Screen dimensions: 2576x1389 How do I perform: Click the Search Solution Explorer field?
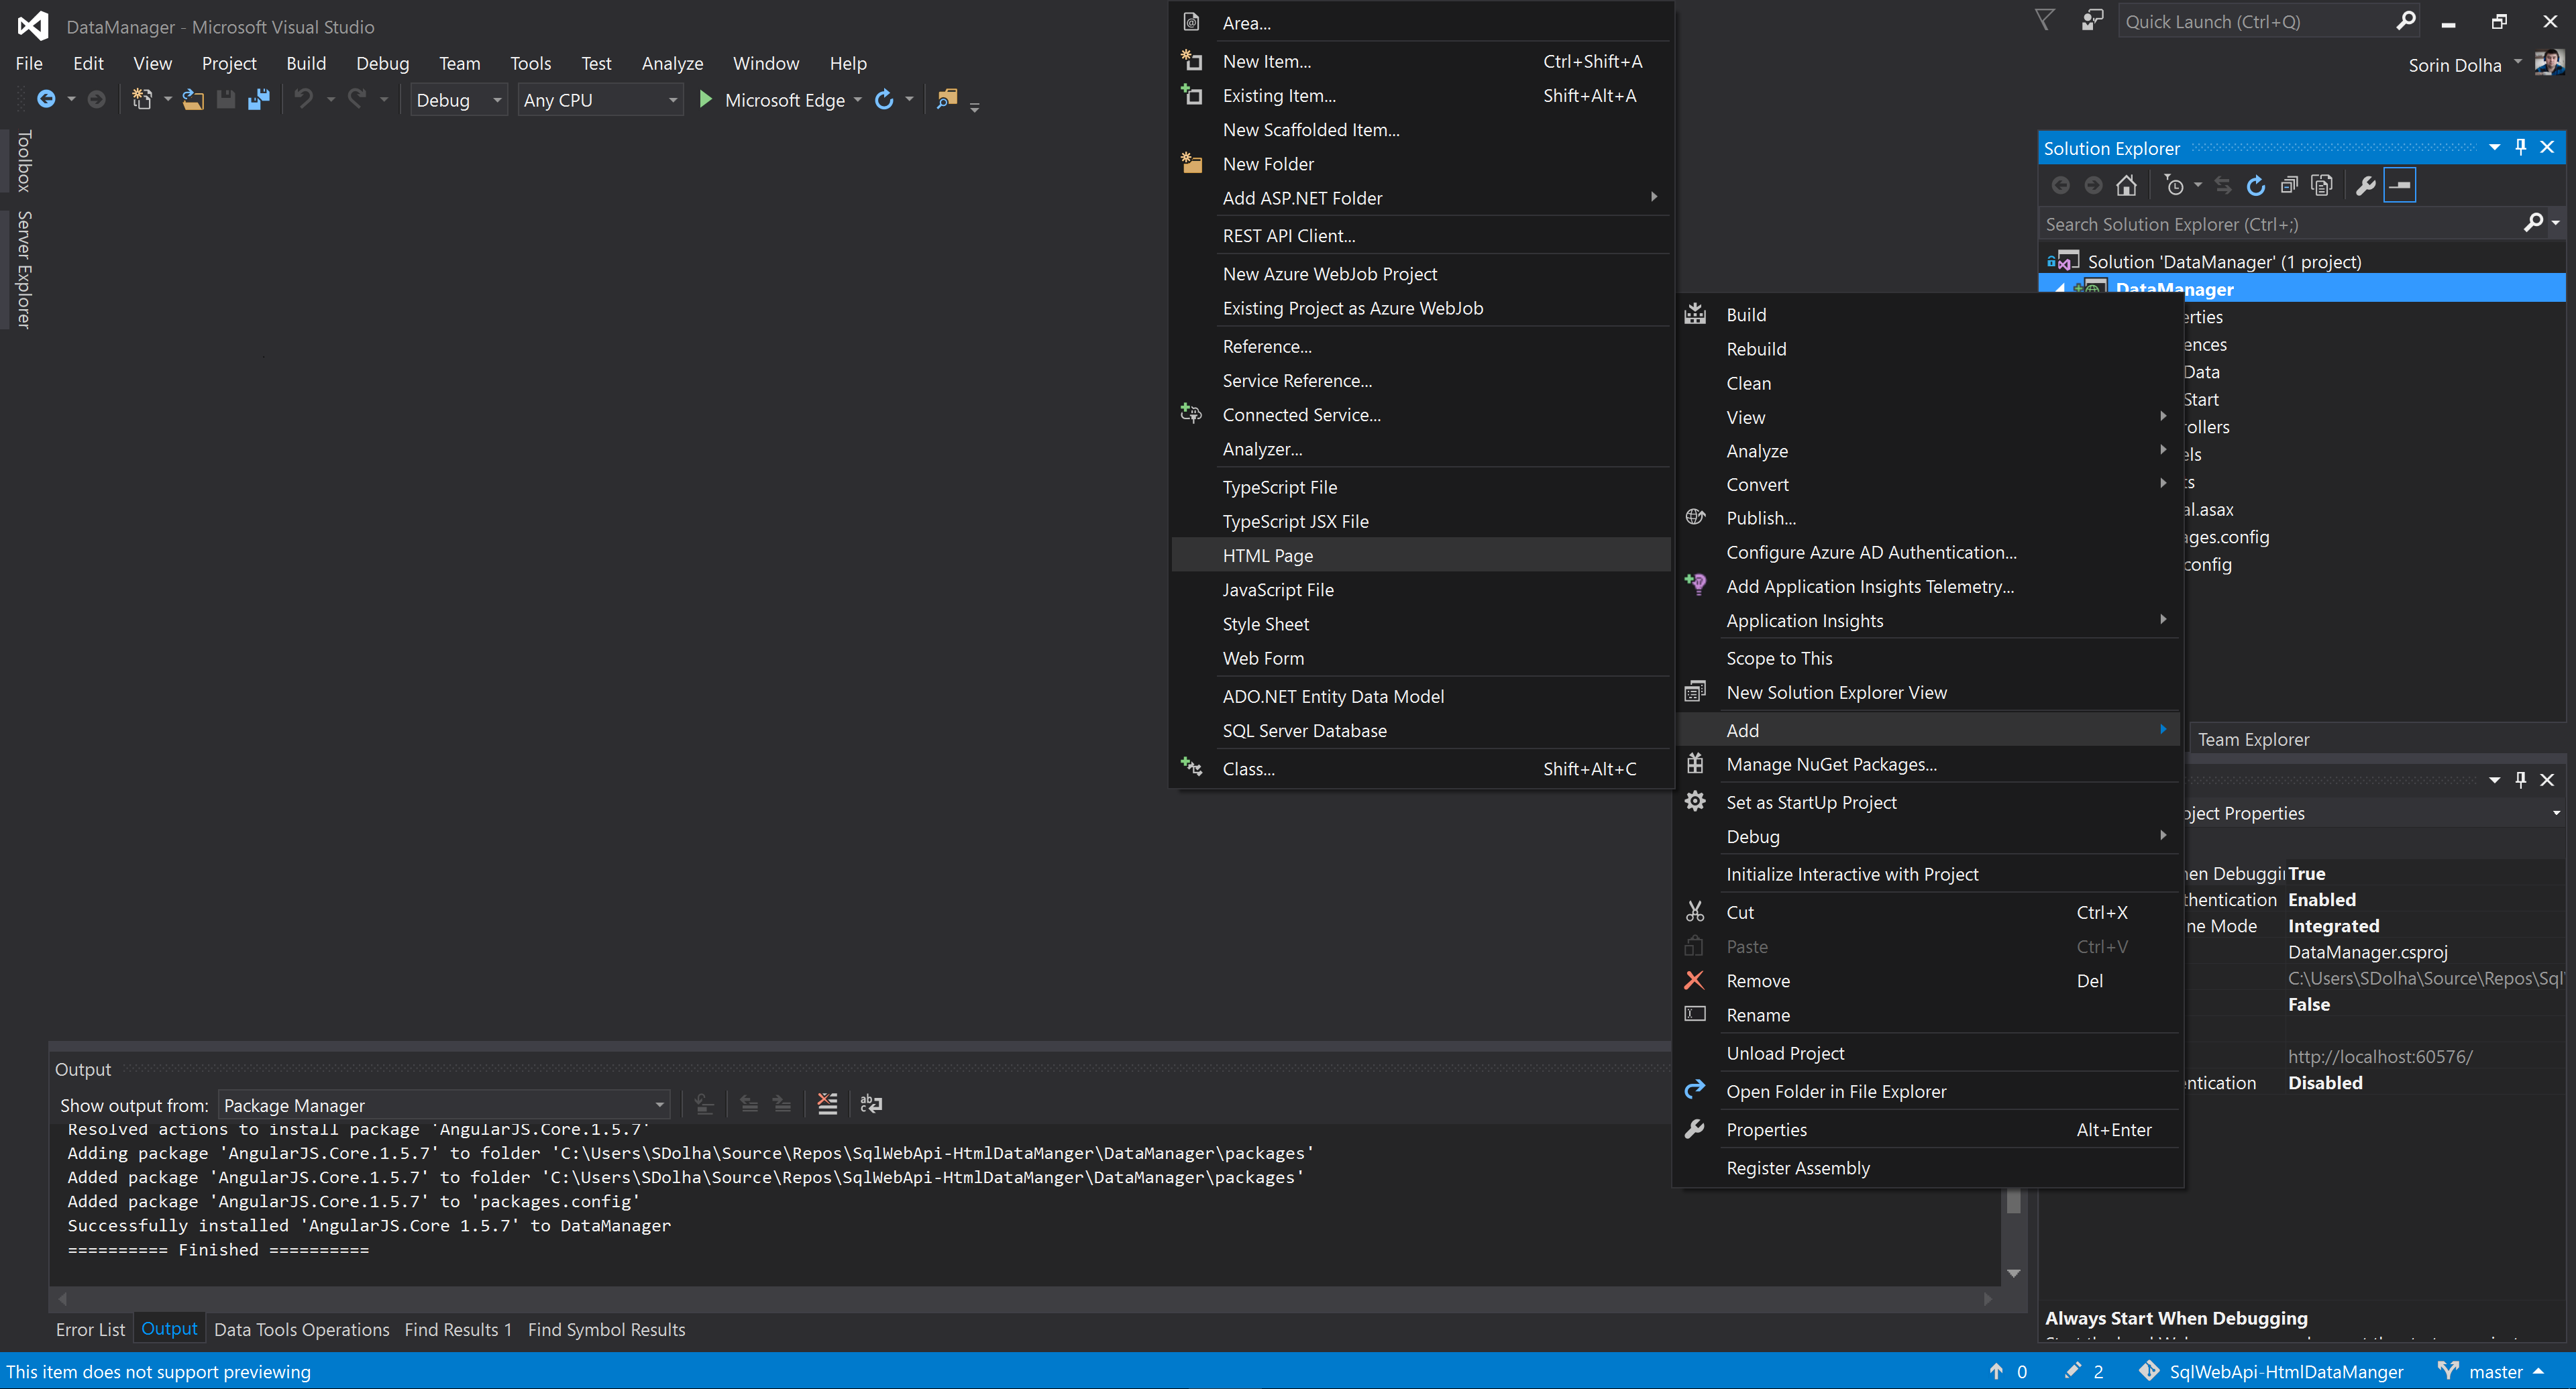coord(2280,224)
